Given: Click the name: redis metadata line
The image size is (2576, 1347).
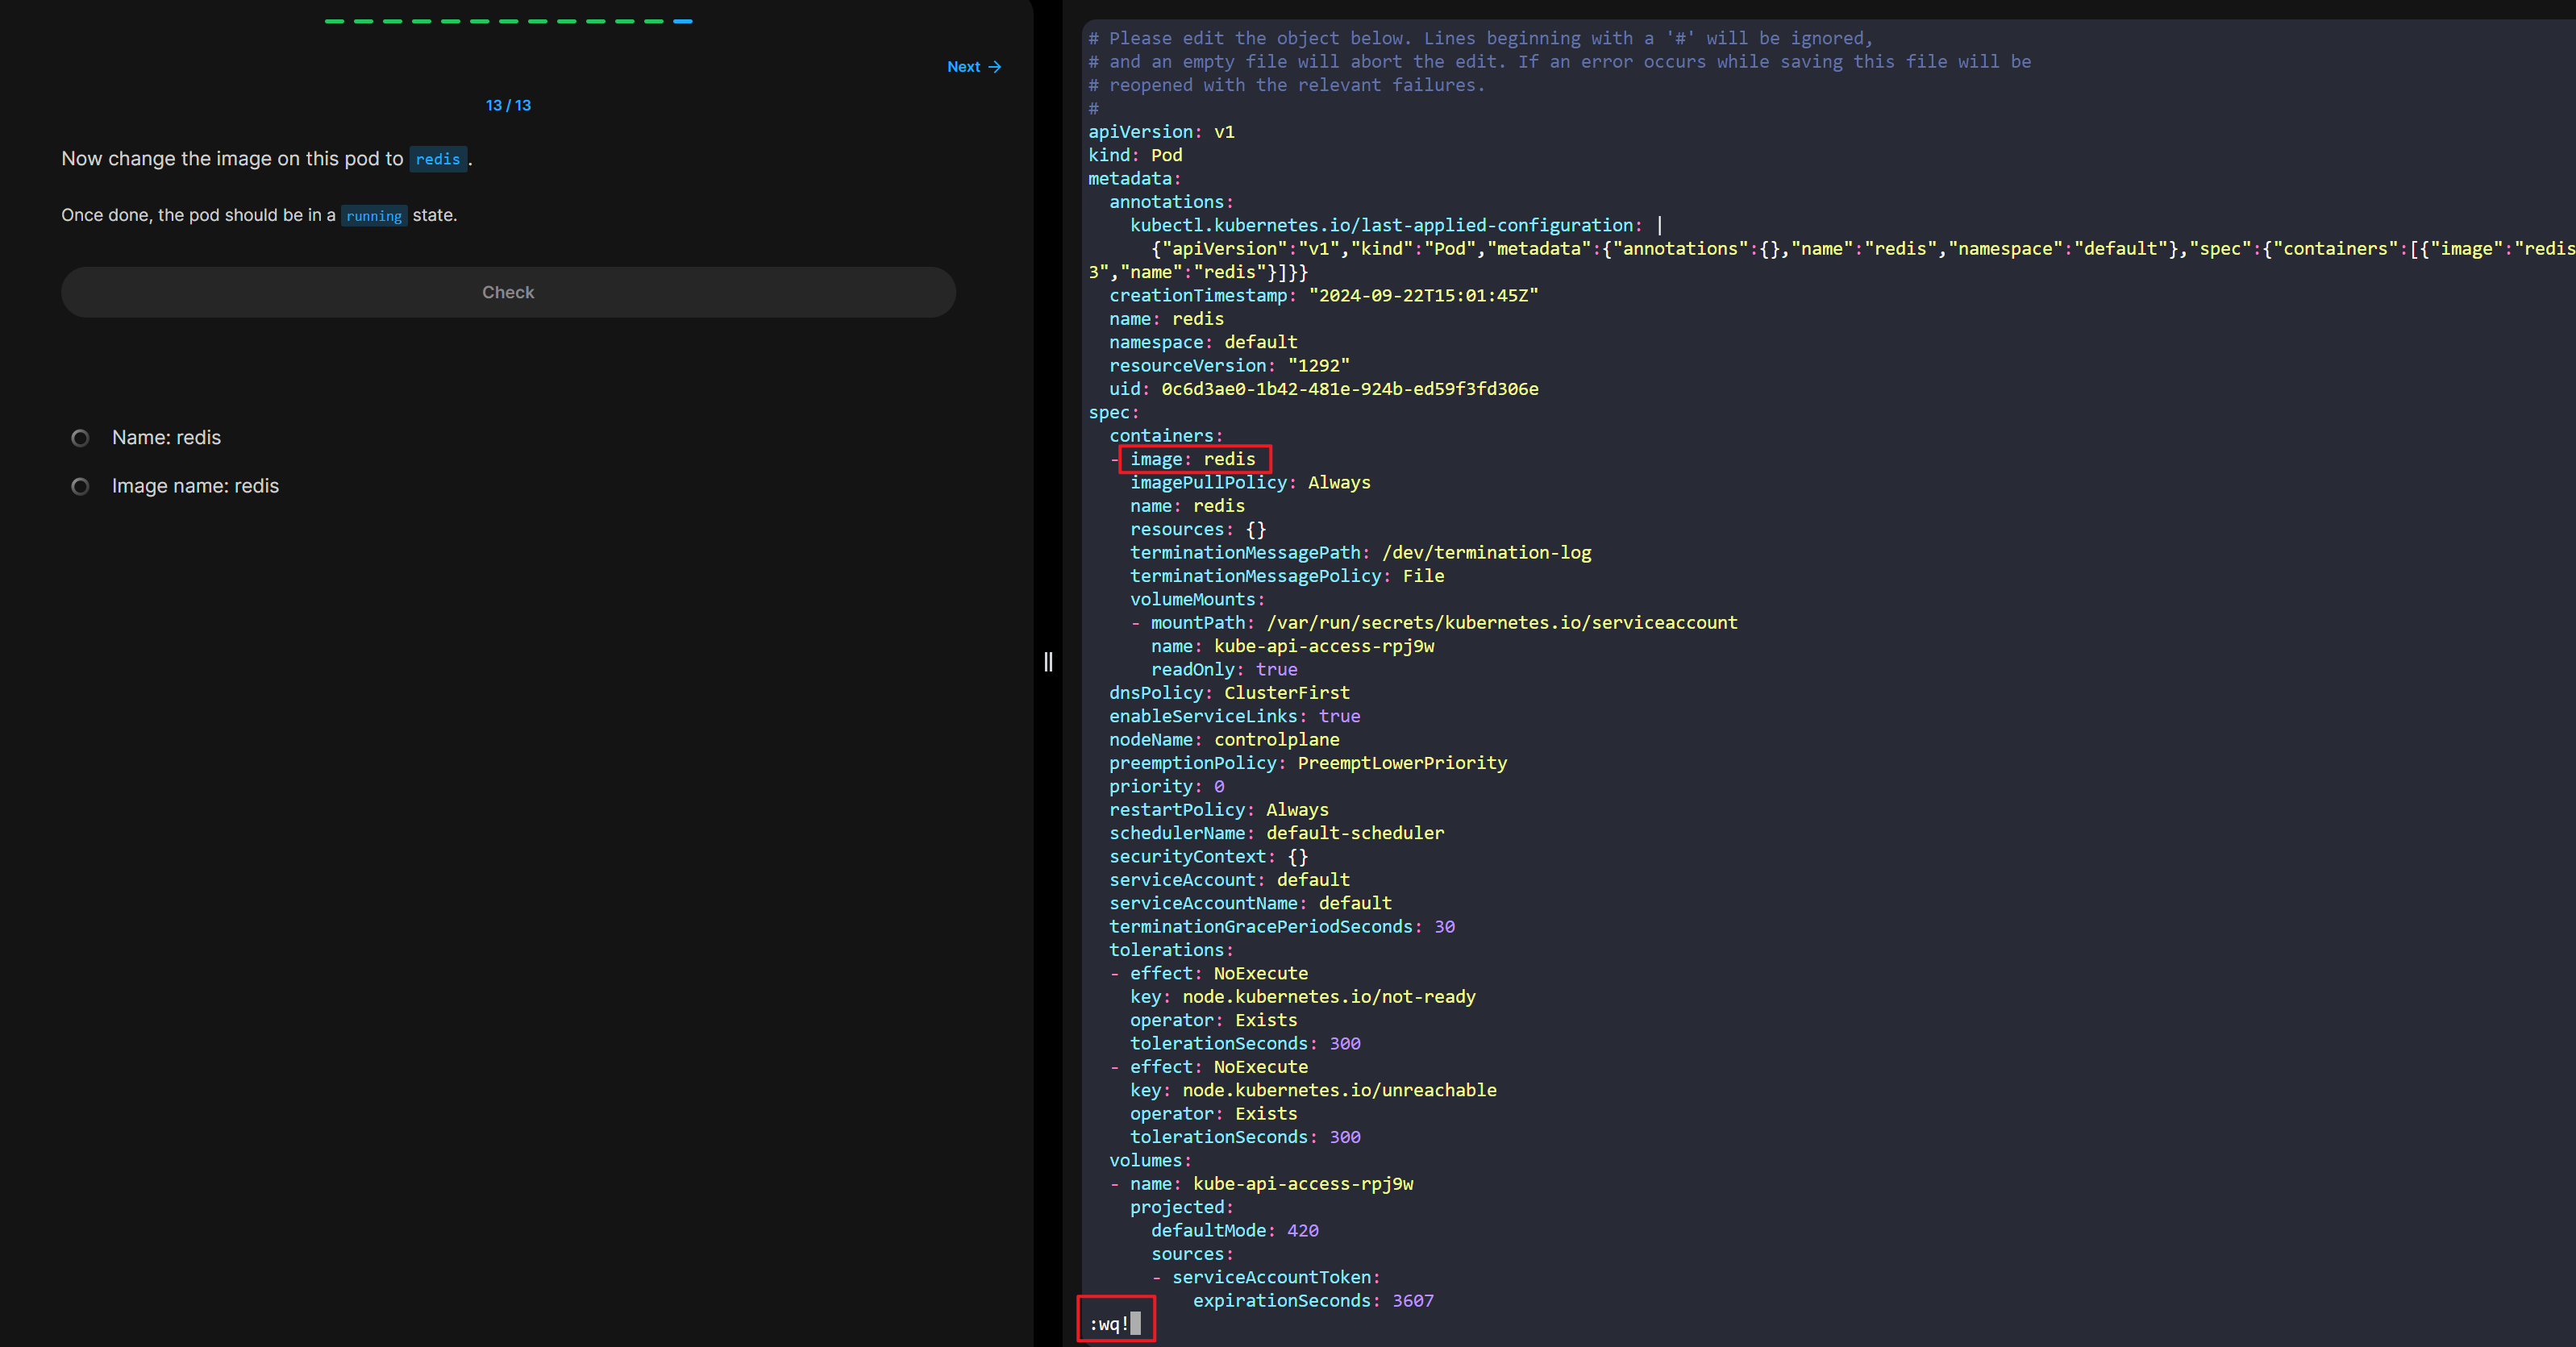Looking at the screenshot, I should 1165,319.
